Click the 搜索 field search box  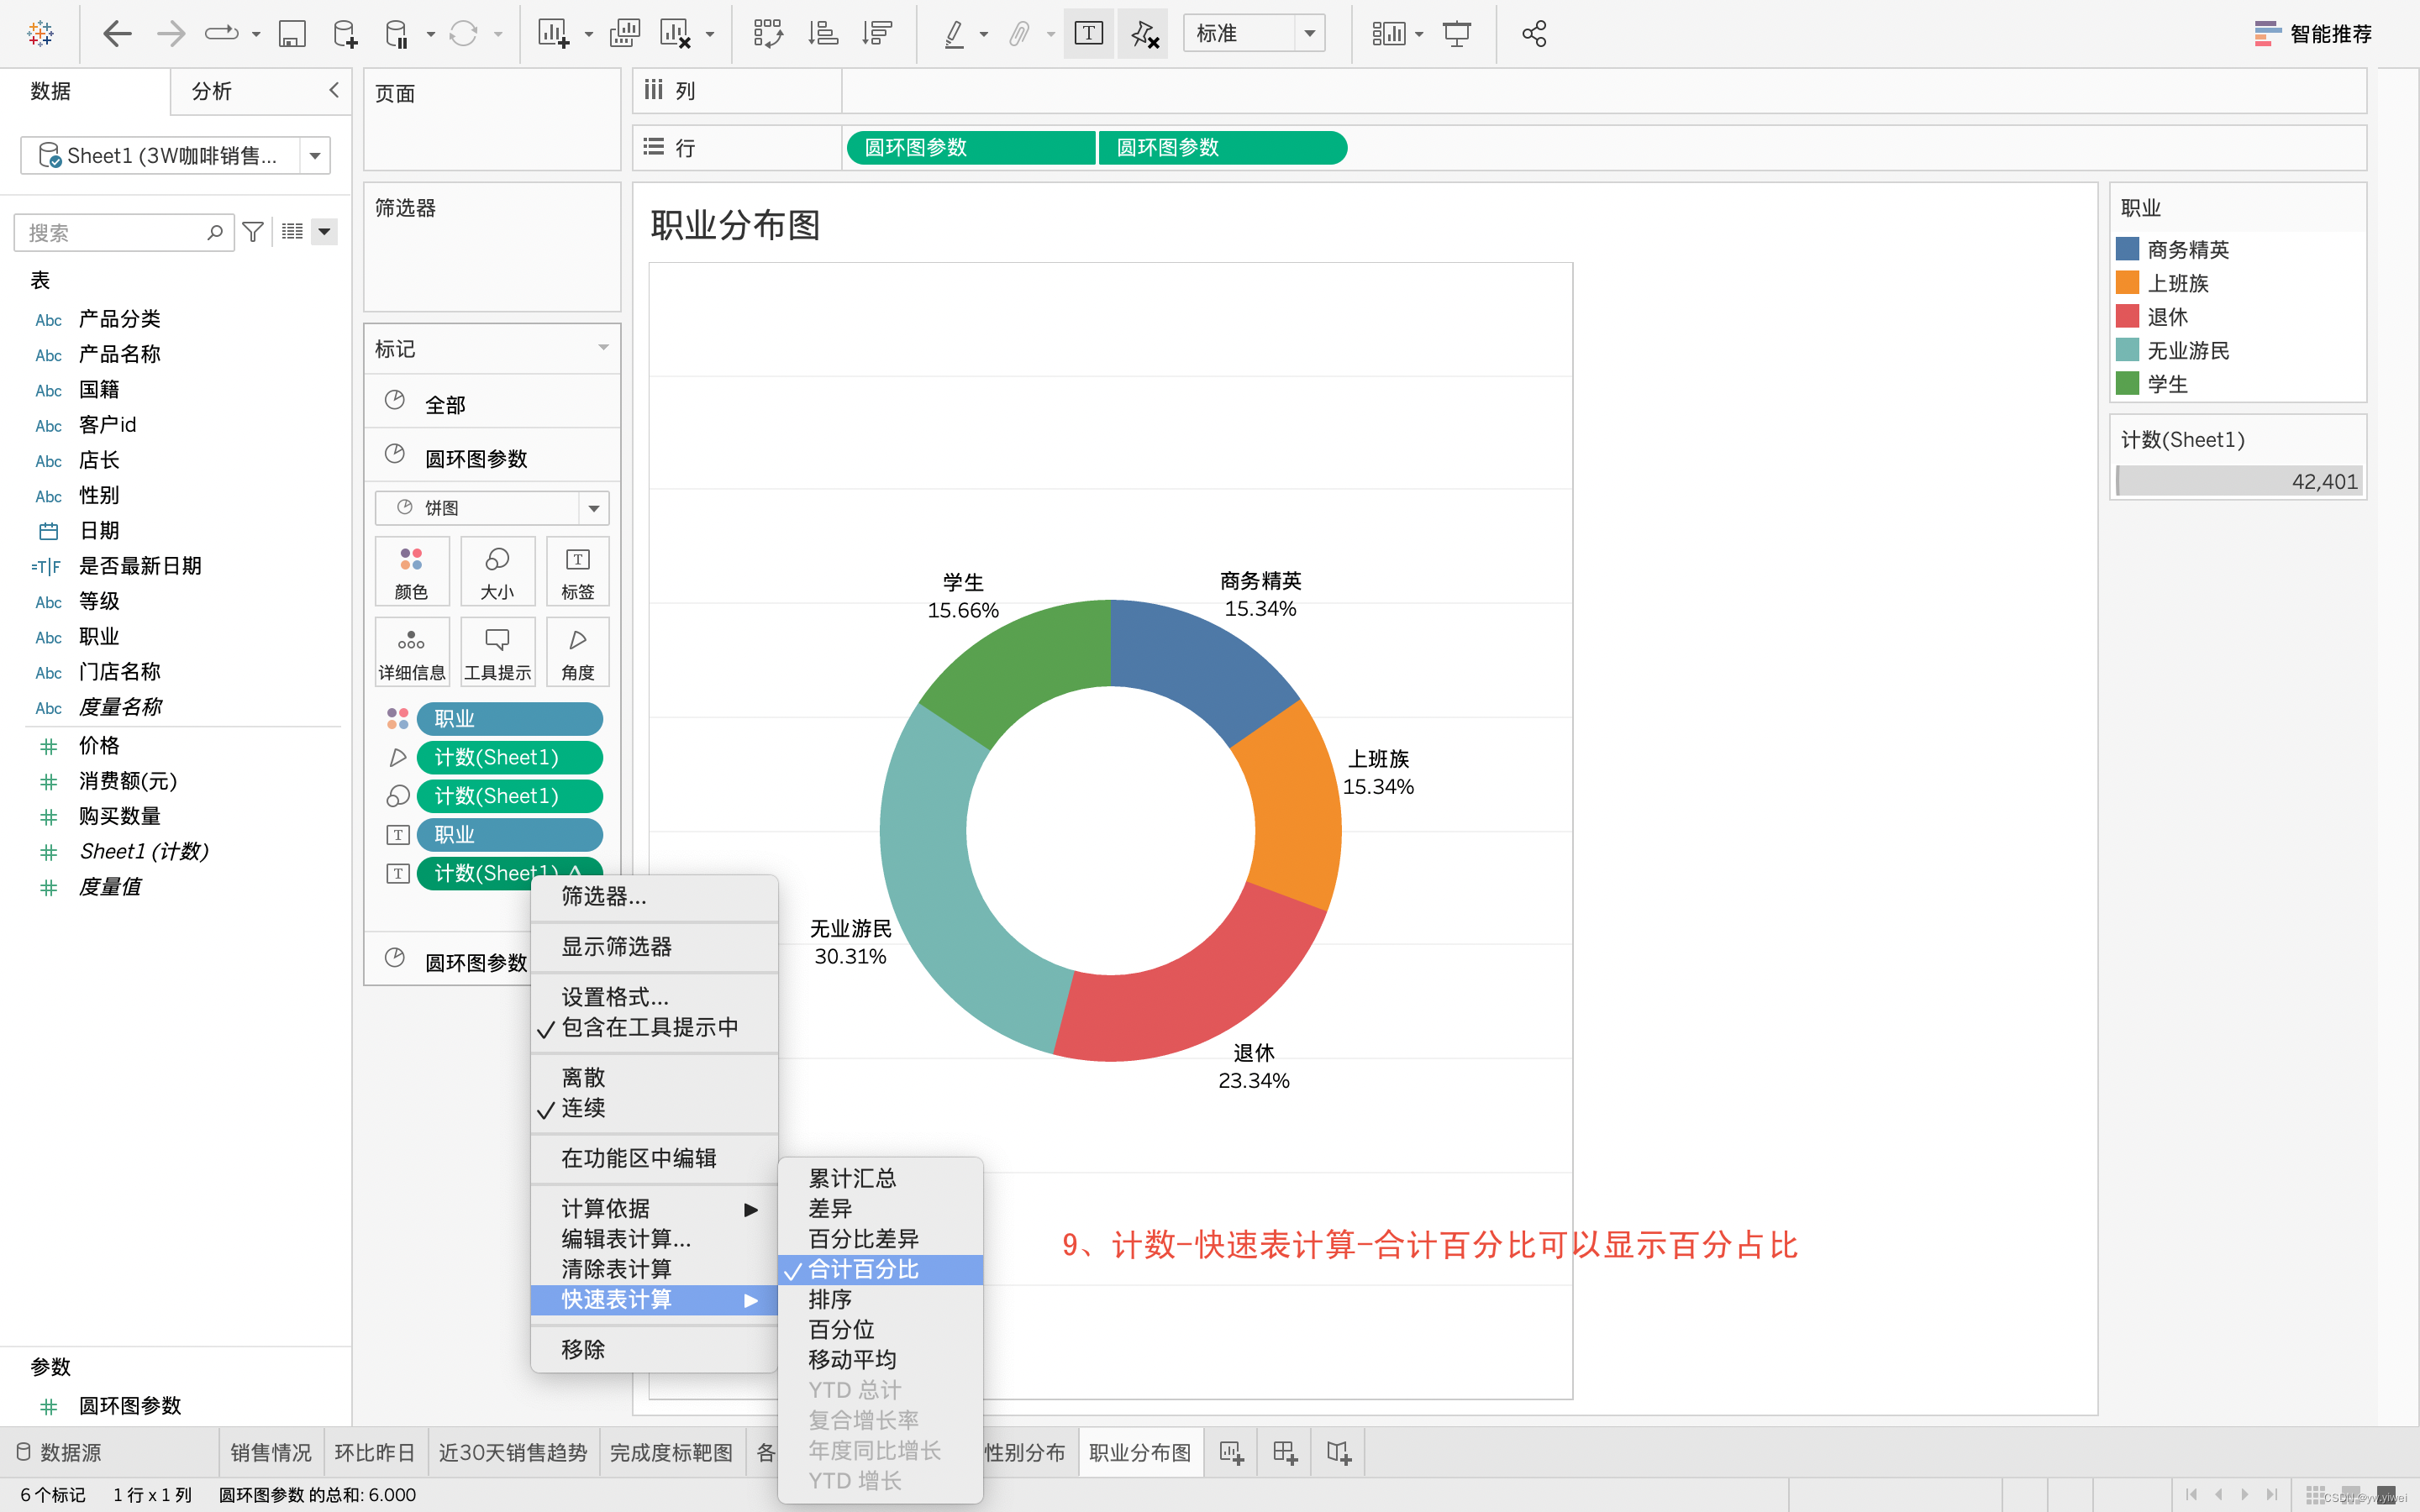pyautogui.click(x=124, y=232)
